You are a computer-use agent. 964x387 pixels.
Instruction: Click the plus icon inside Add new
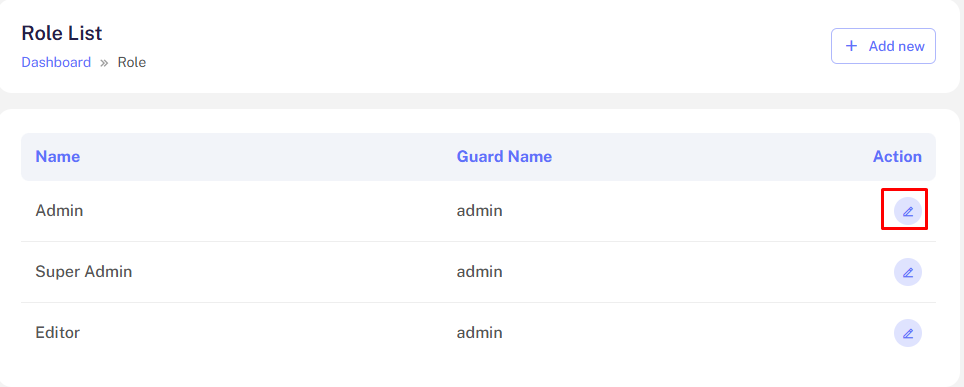tap(851, 46)
